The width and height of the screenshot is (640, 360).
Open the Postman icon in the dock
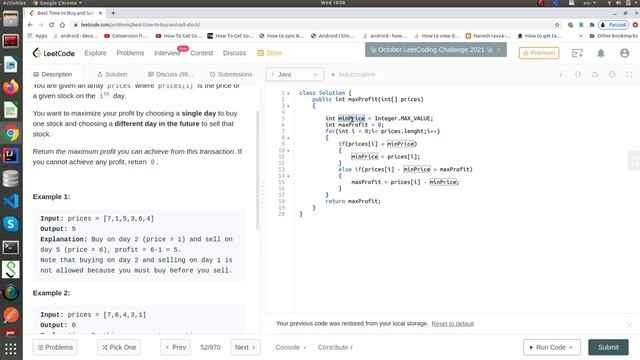coord(11,316)
